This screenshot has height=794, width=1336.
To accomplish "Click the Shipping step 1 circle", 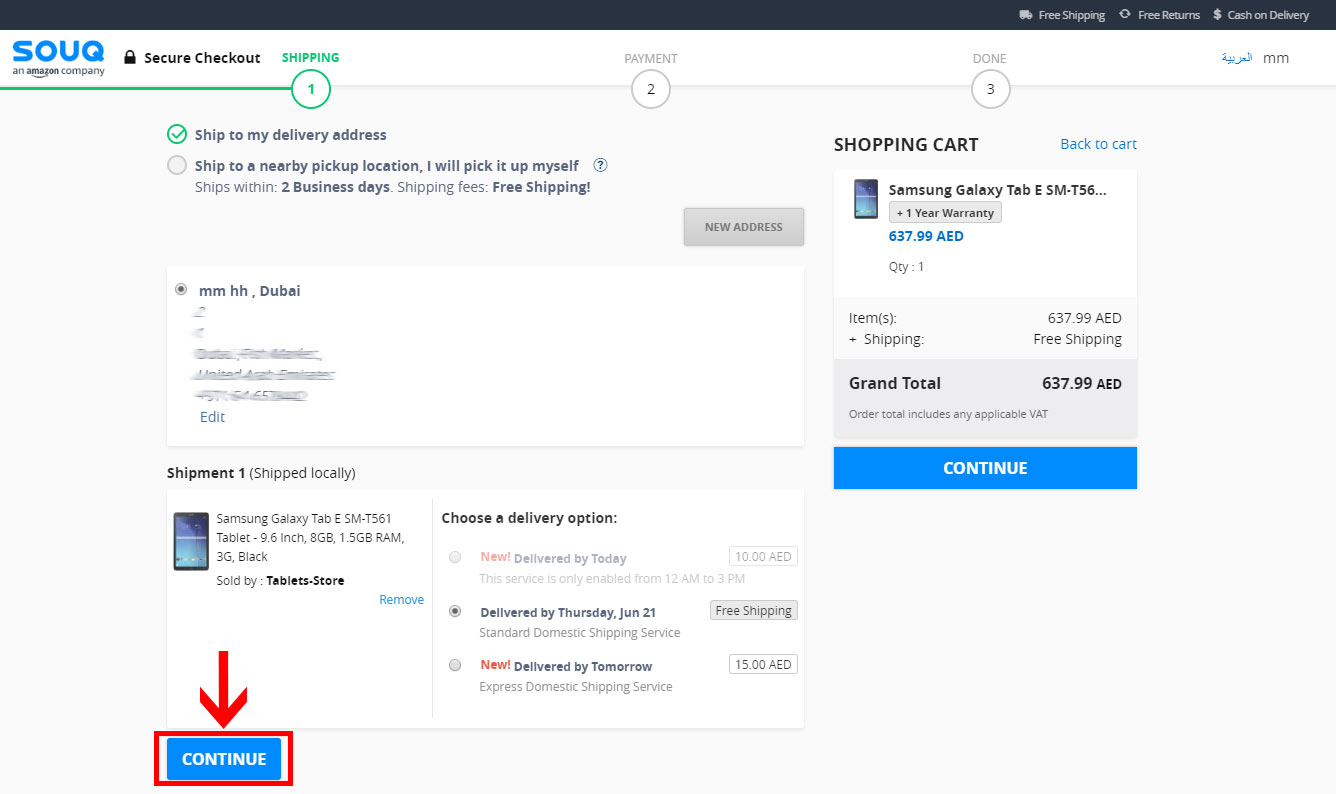I will coord(311,90).
